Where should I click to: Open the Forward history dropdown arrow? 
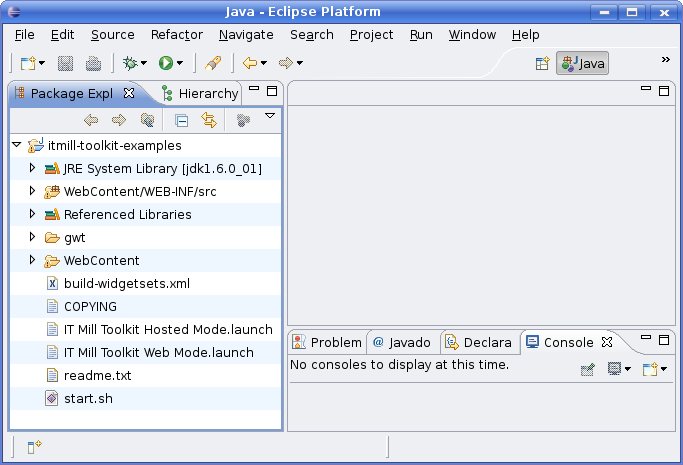pyautogui.click(x=300, y=64)
